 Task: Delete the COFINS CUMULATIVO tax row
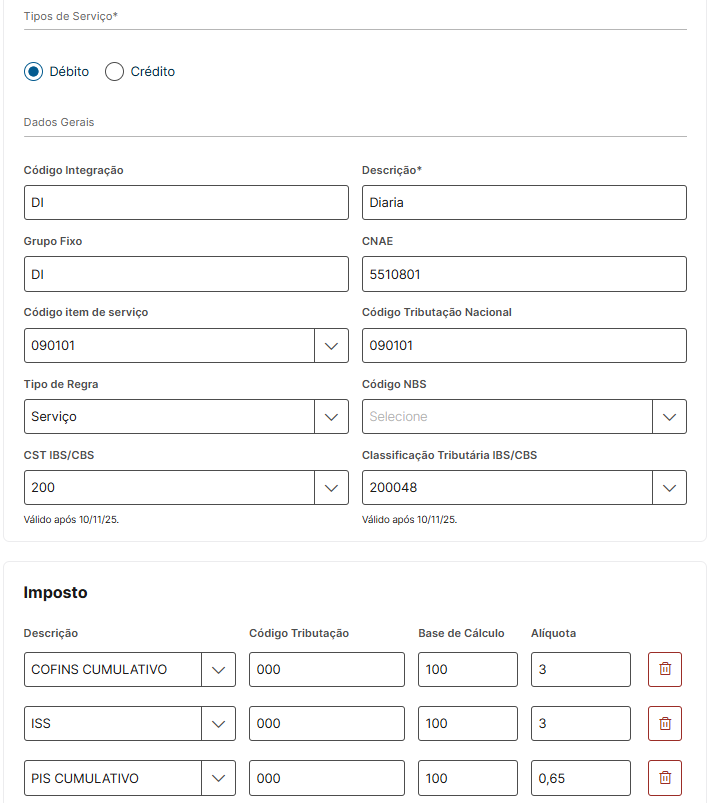pos(665,669)
